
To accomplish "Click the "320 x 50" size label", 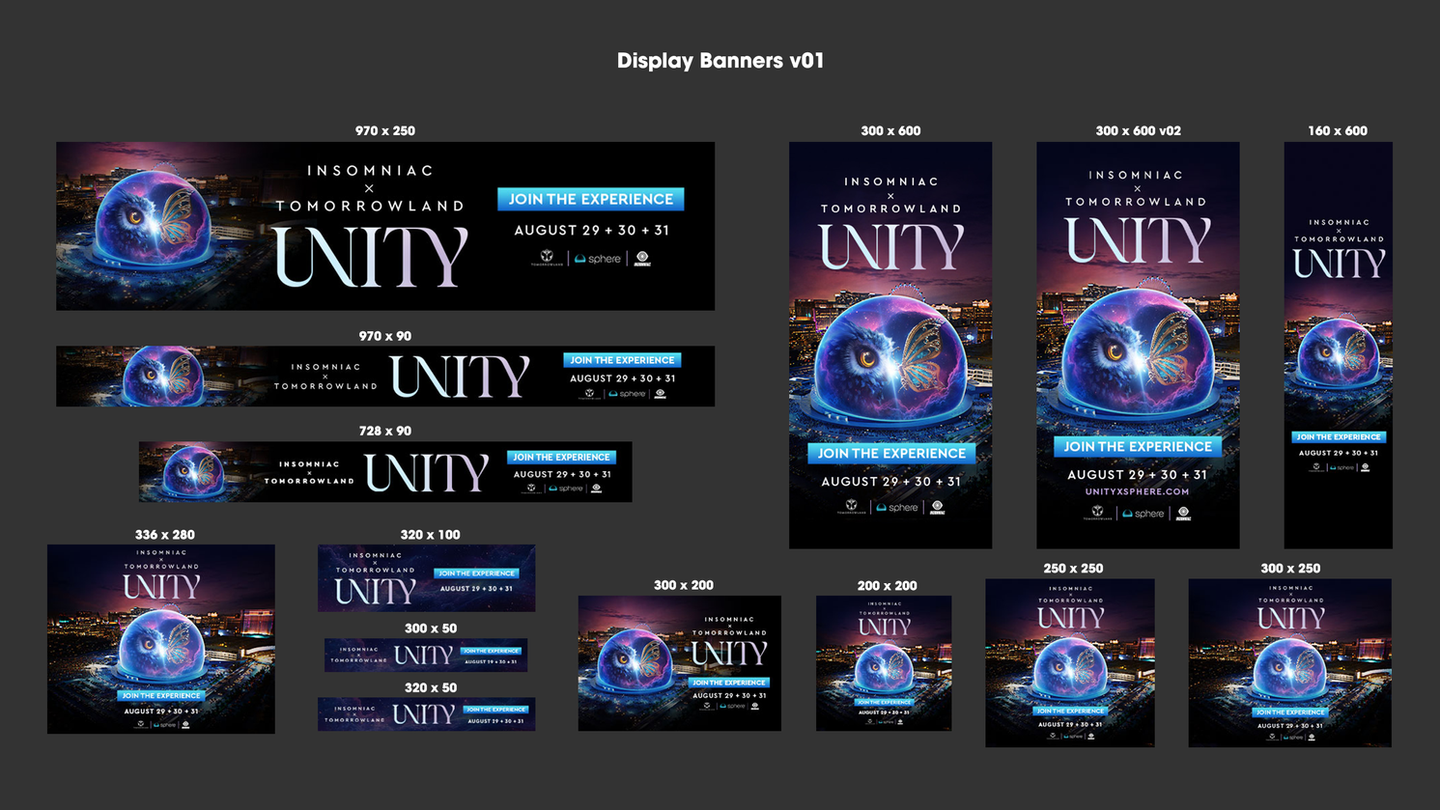I will 431,688.
